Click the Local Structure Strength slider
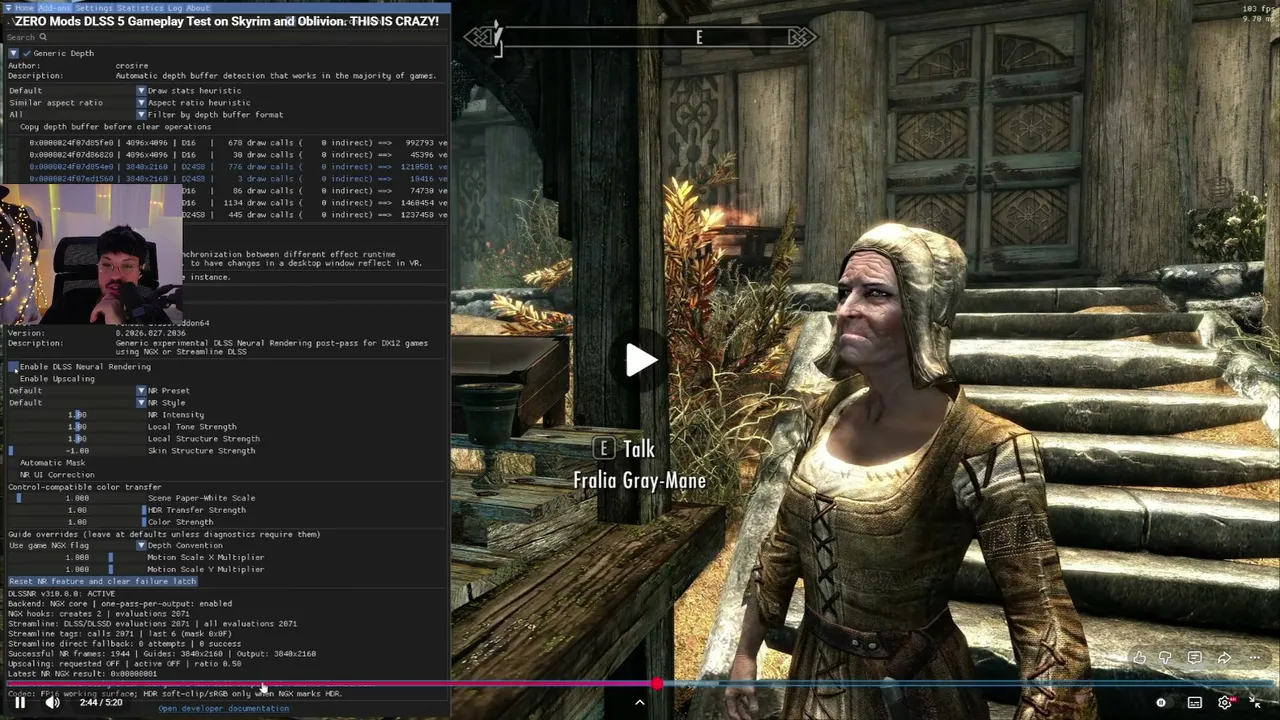The width and height of the screenshot is (1280, 720). point(76,439)
